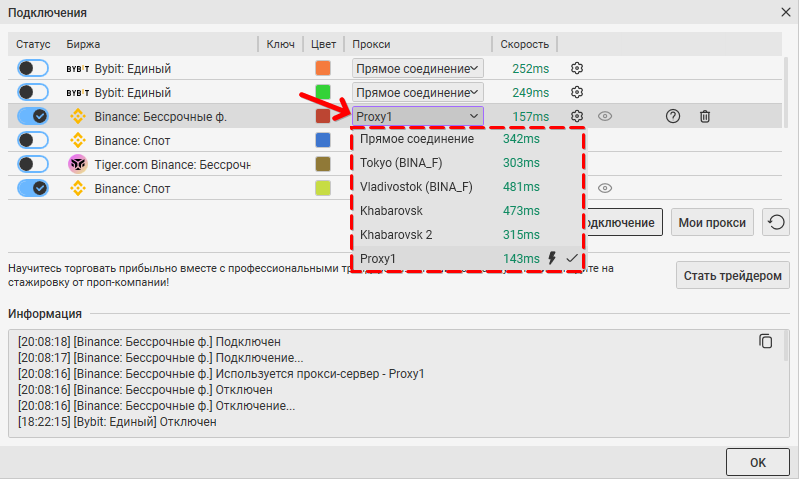Click the Tiger.com exchange icon
The image size is (799, 479).
[77, 164]
